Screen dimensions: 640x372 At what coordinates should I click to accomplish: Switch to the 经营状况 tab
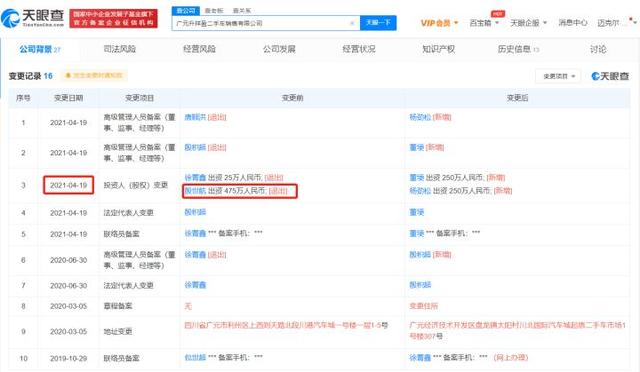coord(359,49)
